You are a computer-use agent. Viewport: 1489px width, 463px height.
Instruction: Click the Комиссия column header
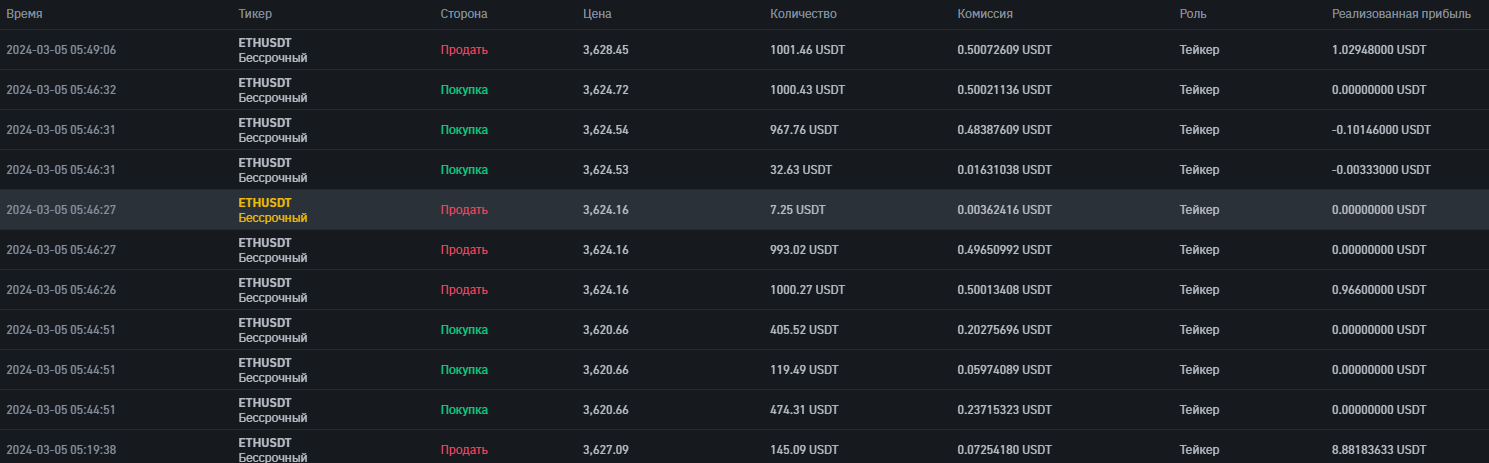[x=985, y=14]
